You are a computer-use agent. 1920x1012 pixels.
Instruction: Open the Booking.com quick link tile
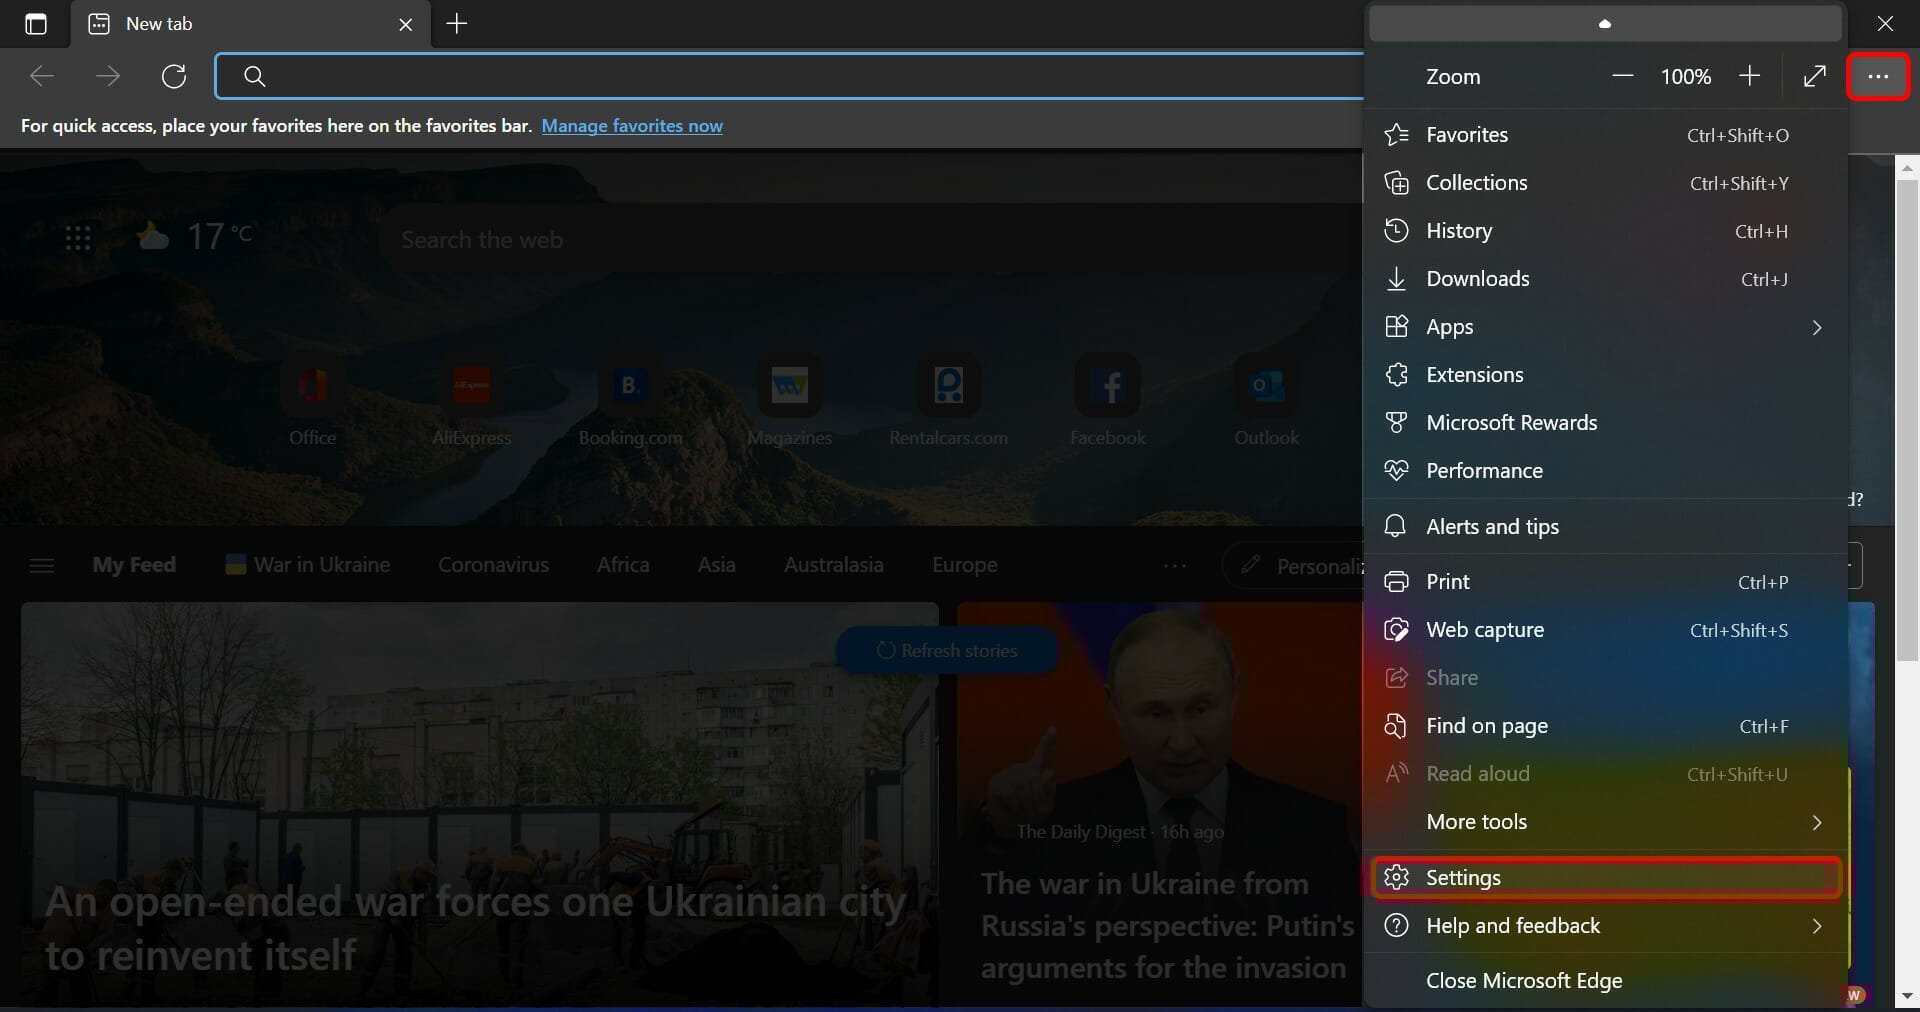[630, 400]
